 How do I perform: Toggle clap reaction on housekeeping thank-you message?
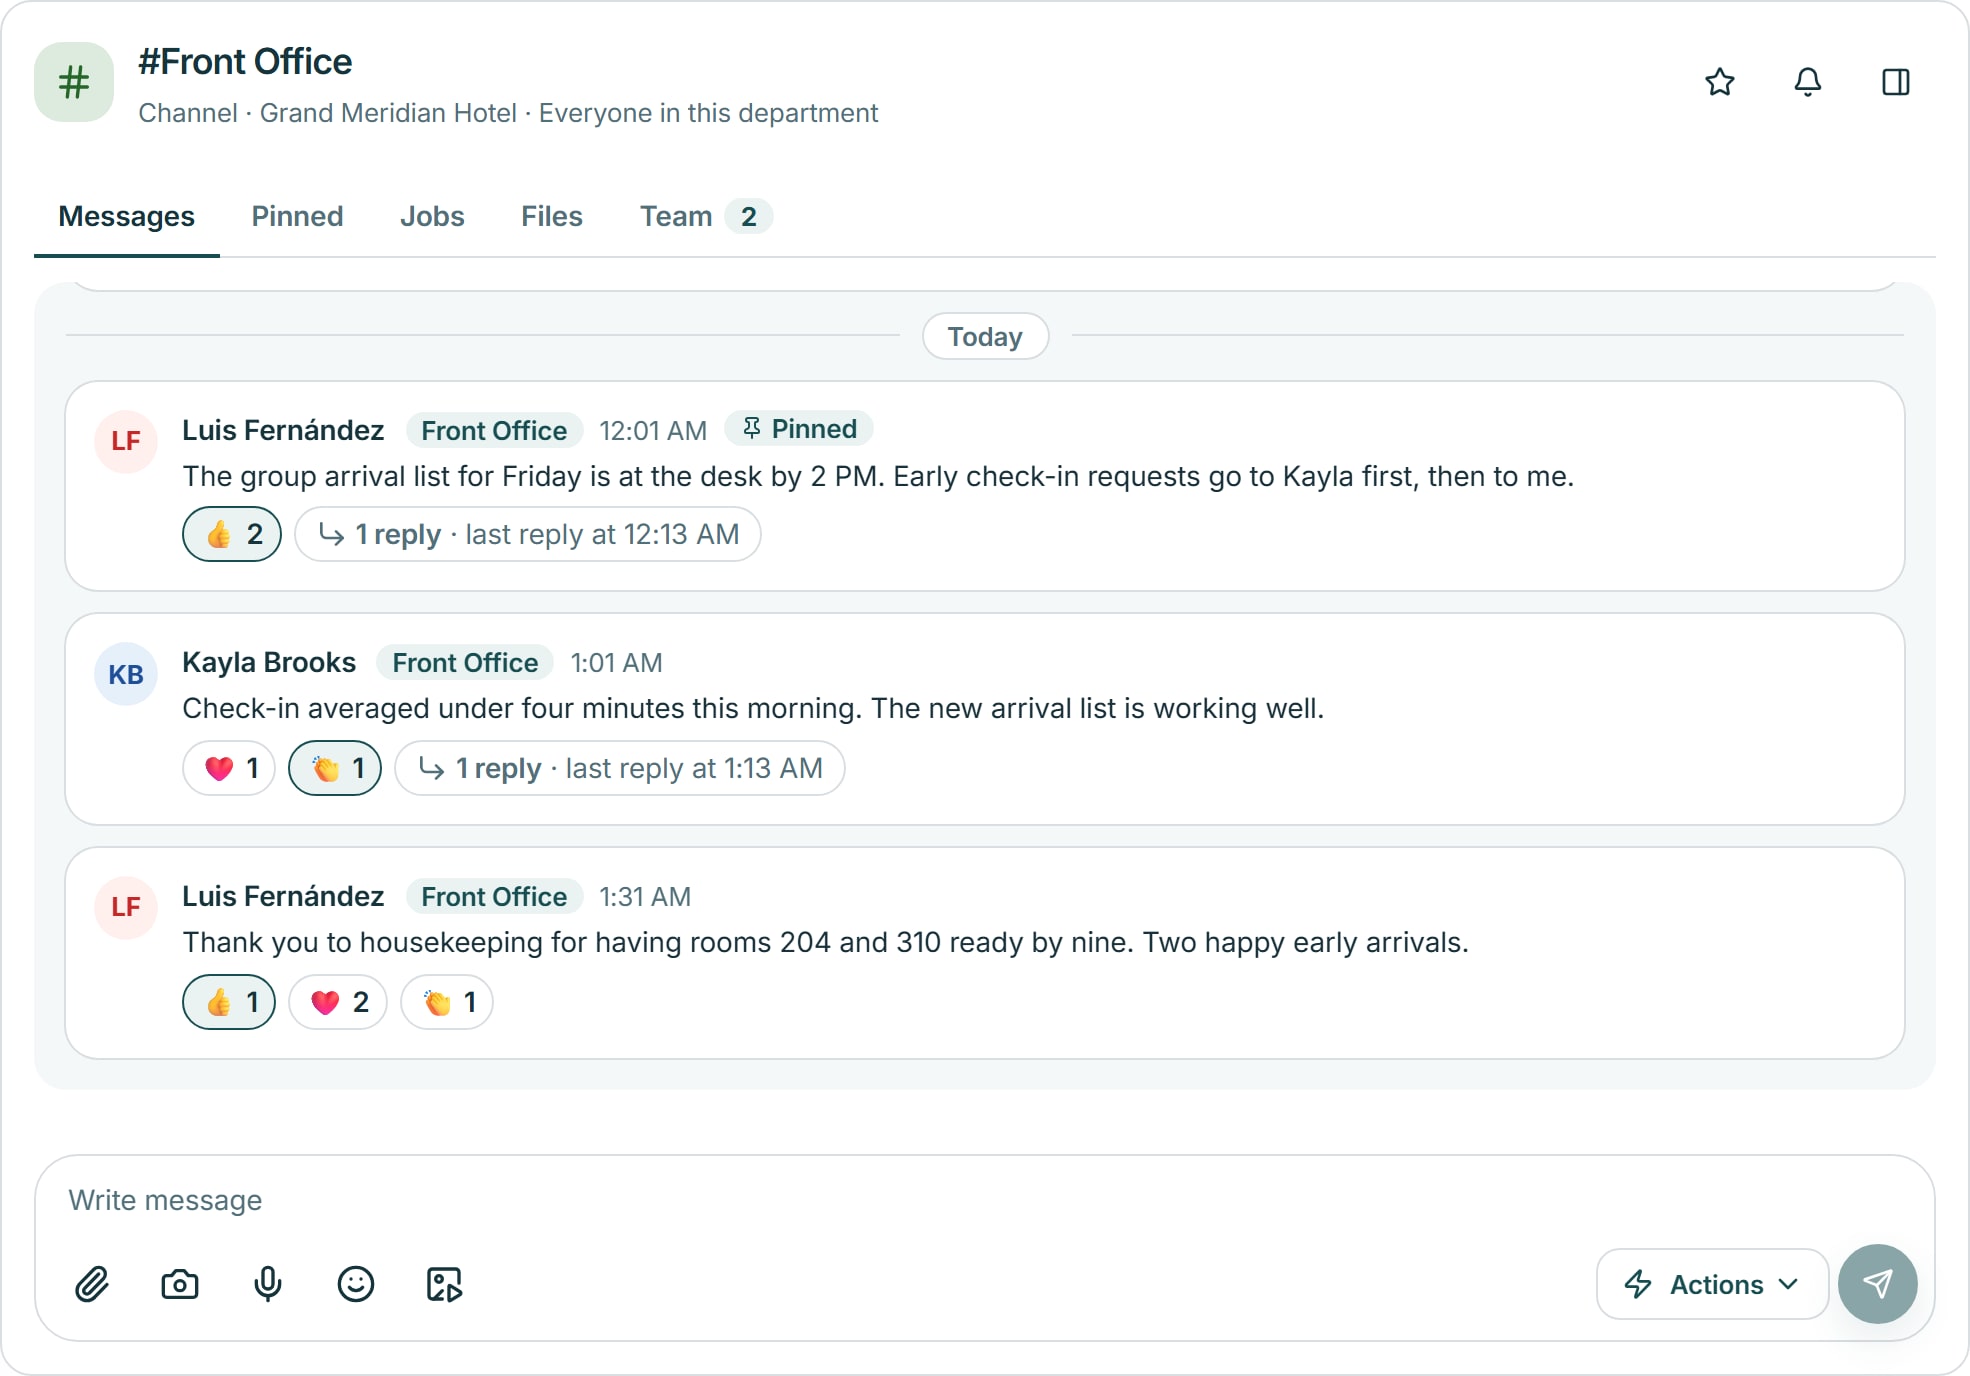point(447,1002)
